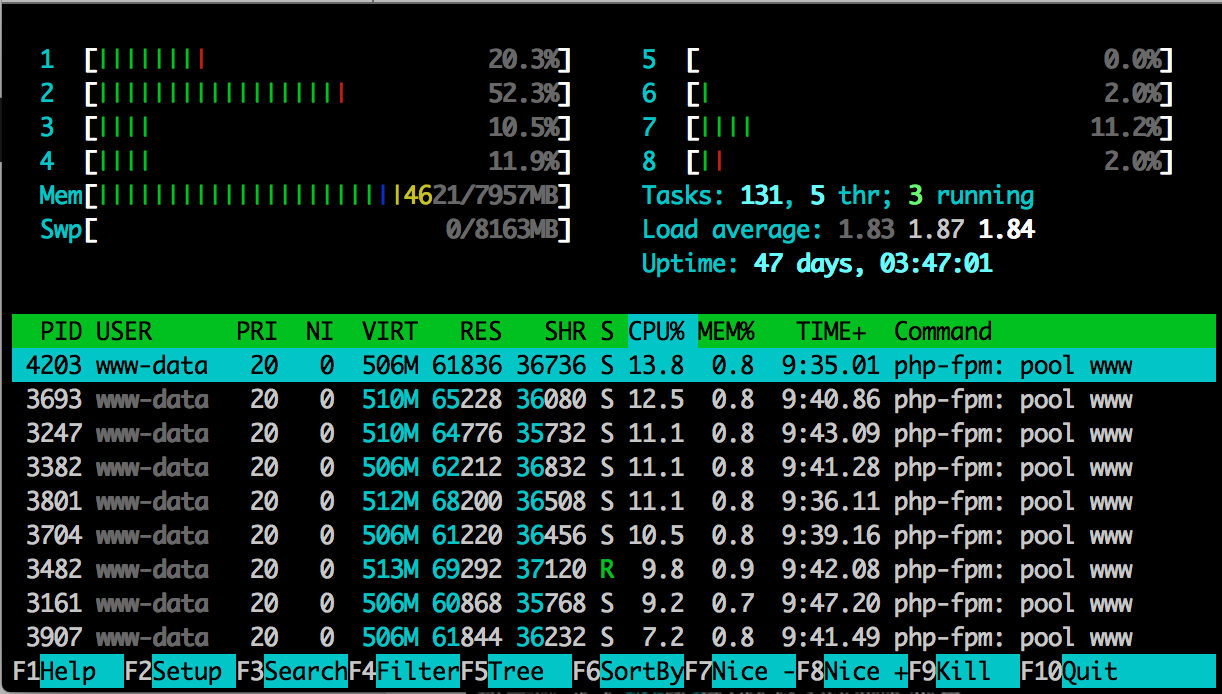Viewport: 1222px width, 694px height.
Task: Click the 9:35.01 TIME+ value
Action: (831, 366)
